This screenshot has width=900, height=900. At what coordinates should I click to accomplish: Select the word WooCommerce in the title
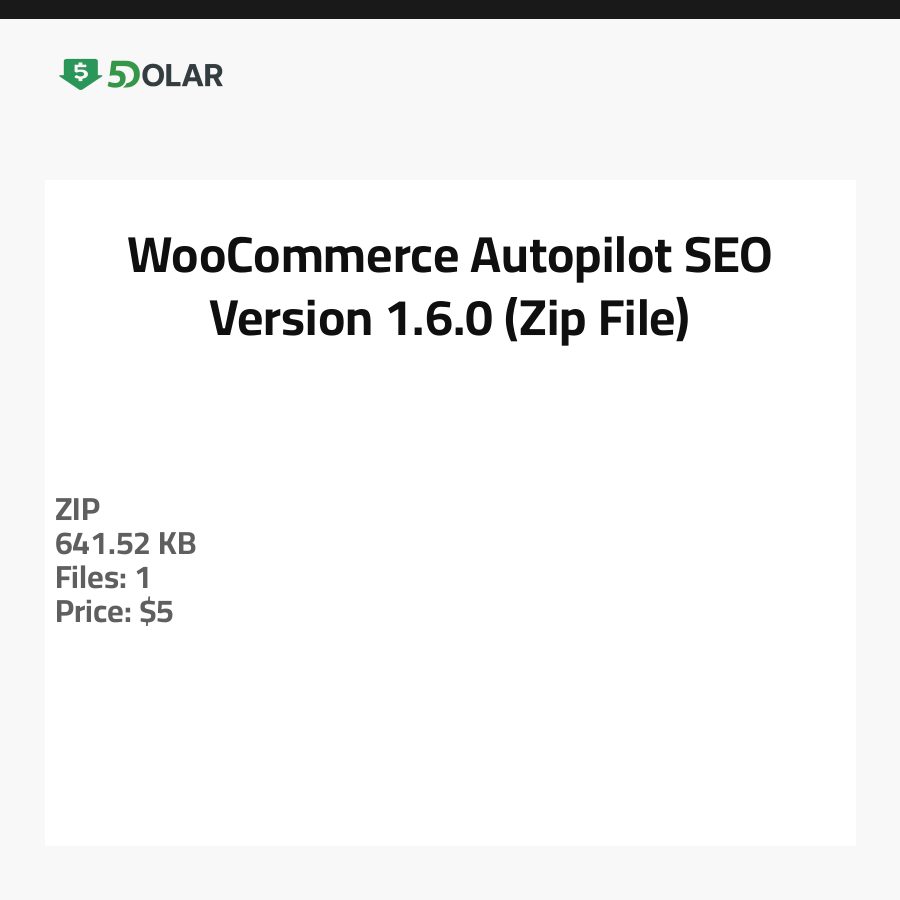291,257
